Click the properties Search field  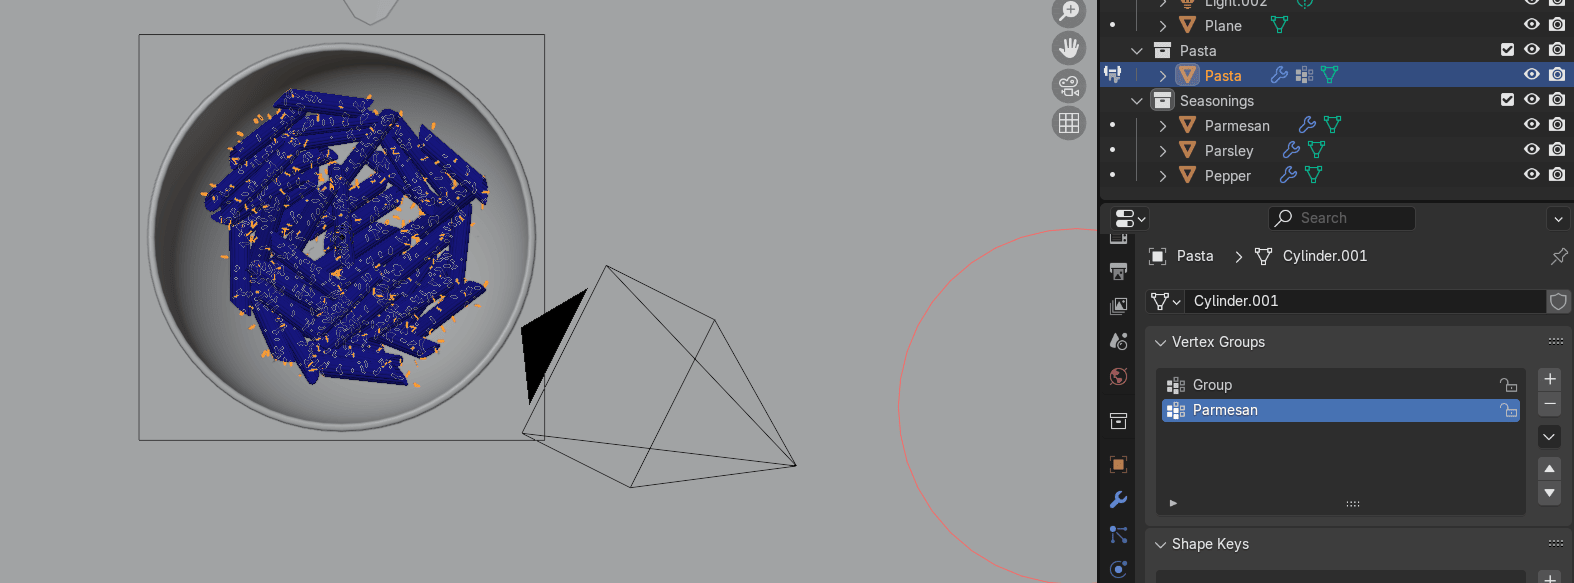coord(1342,218)
